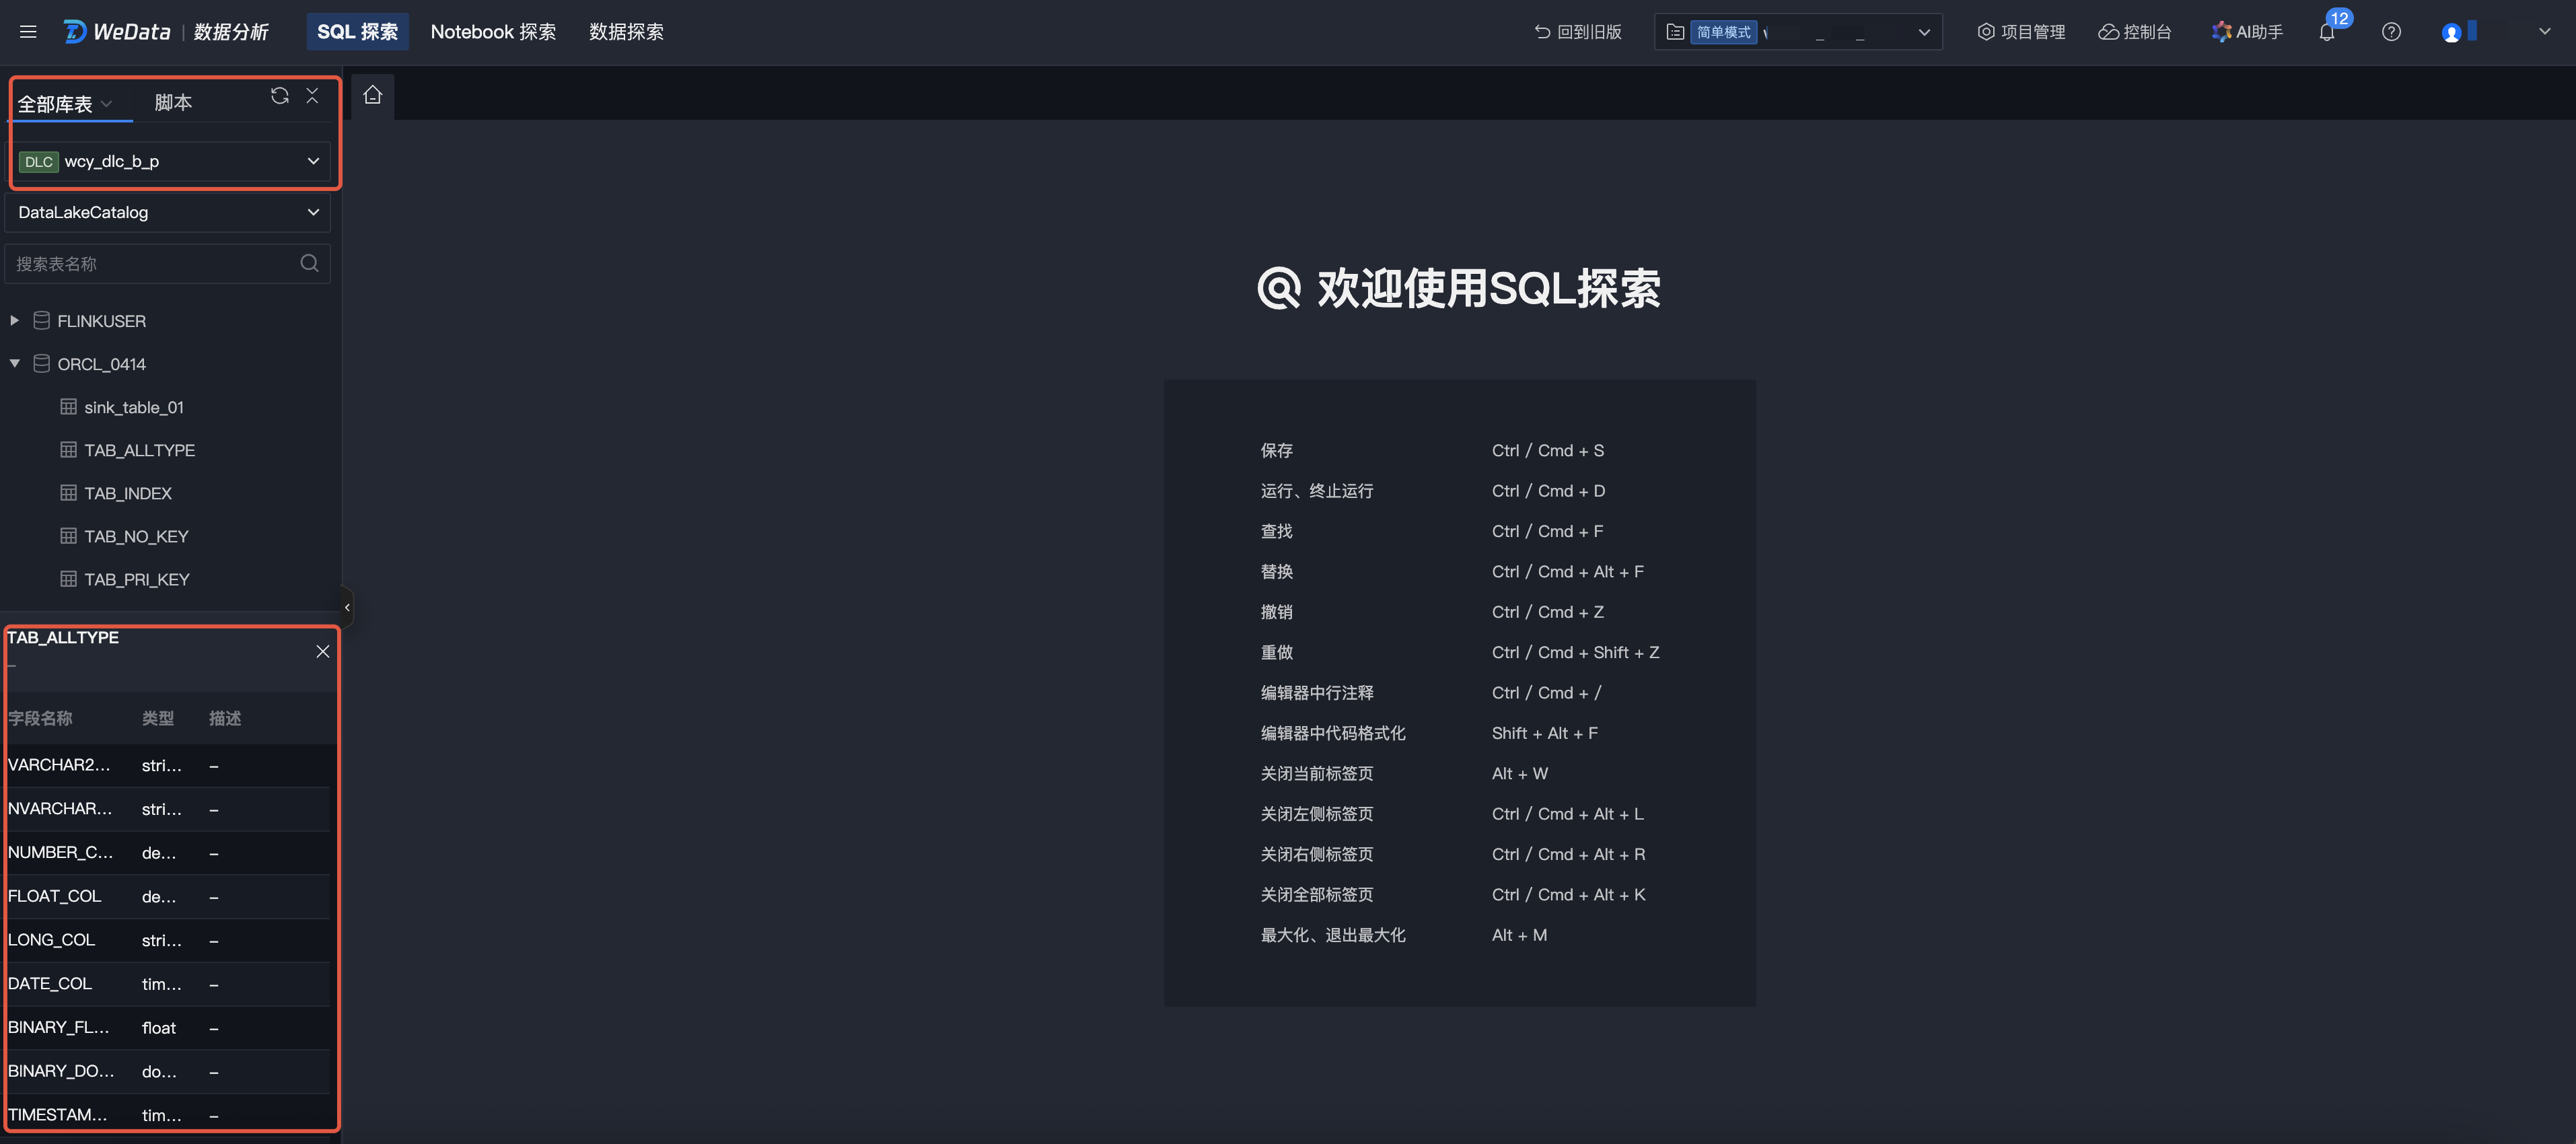Switch to Notebook 探索 tab
Image resolution: width=2576 pixels, height=1144 pixels.
coord(493,32)
